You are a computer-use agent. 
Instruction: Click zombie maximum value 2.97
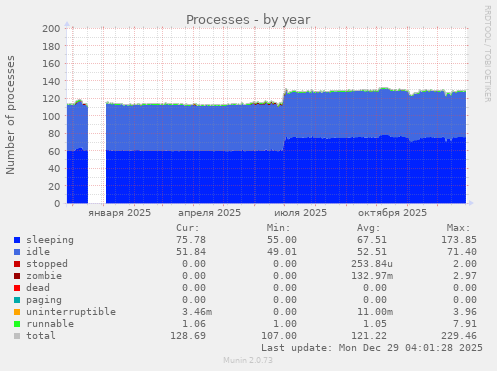click(465, 276)
